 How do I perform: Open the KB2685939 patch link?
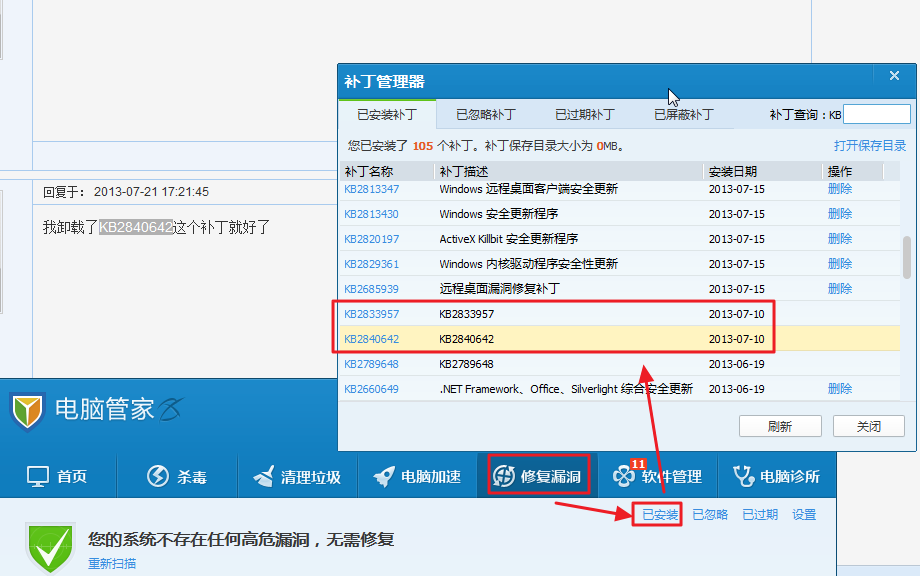[x=371, y=289]
